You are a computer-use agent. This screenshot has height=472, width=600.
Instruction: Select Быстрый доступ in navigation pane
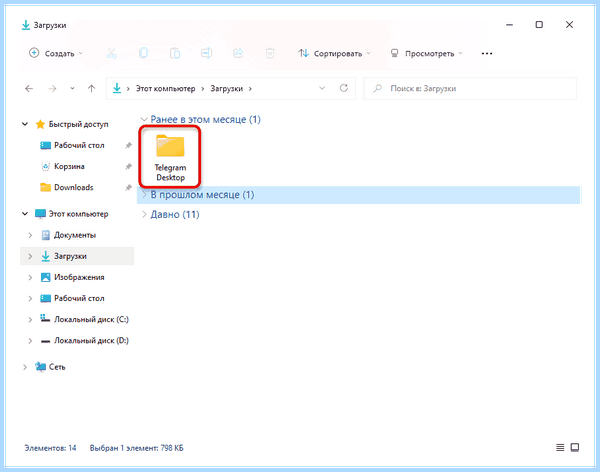click(78, 124)
